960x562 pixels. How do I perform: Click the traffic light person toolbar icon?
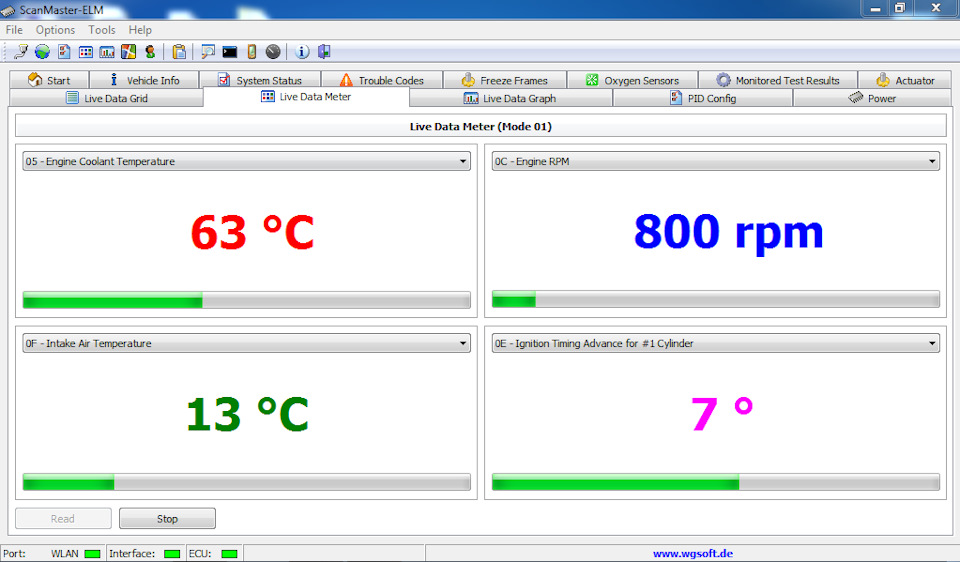[x=150, y=52]
